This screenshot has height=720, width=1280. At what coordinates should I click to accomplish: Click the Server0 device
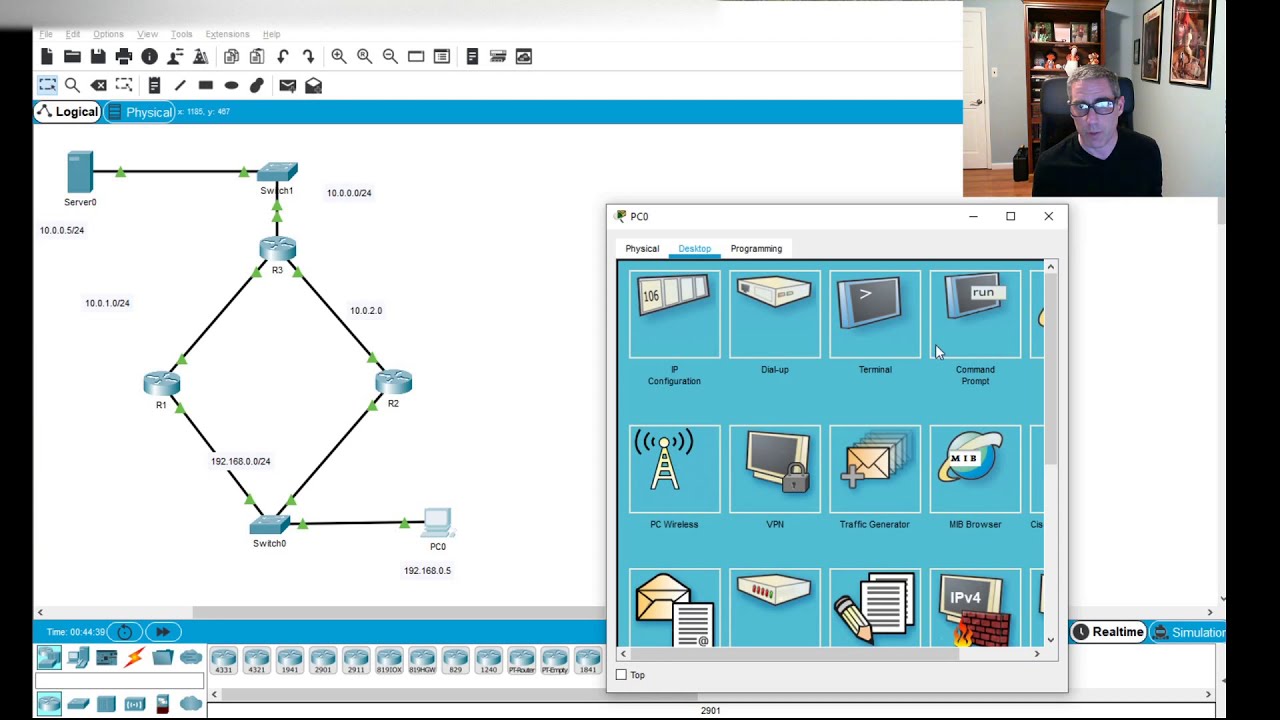click(x=80, y=172)
